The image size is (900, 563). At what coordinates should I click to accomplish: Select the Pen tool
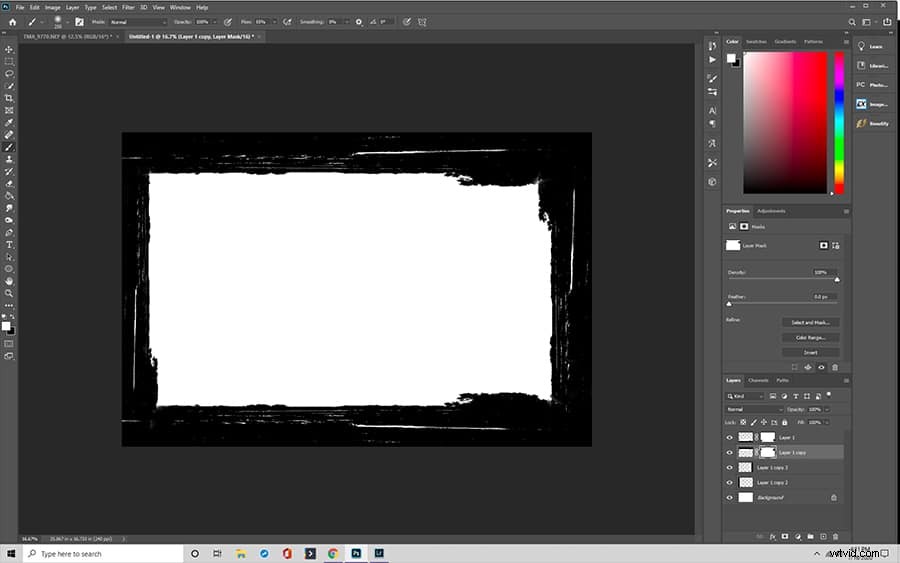[9, 232]
